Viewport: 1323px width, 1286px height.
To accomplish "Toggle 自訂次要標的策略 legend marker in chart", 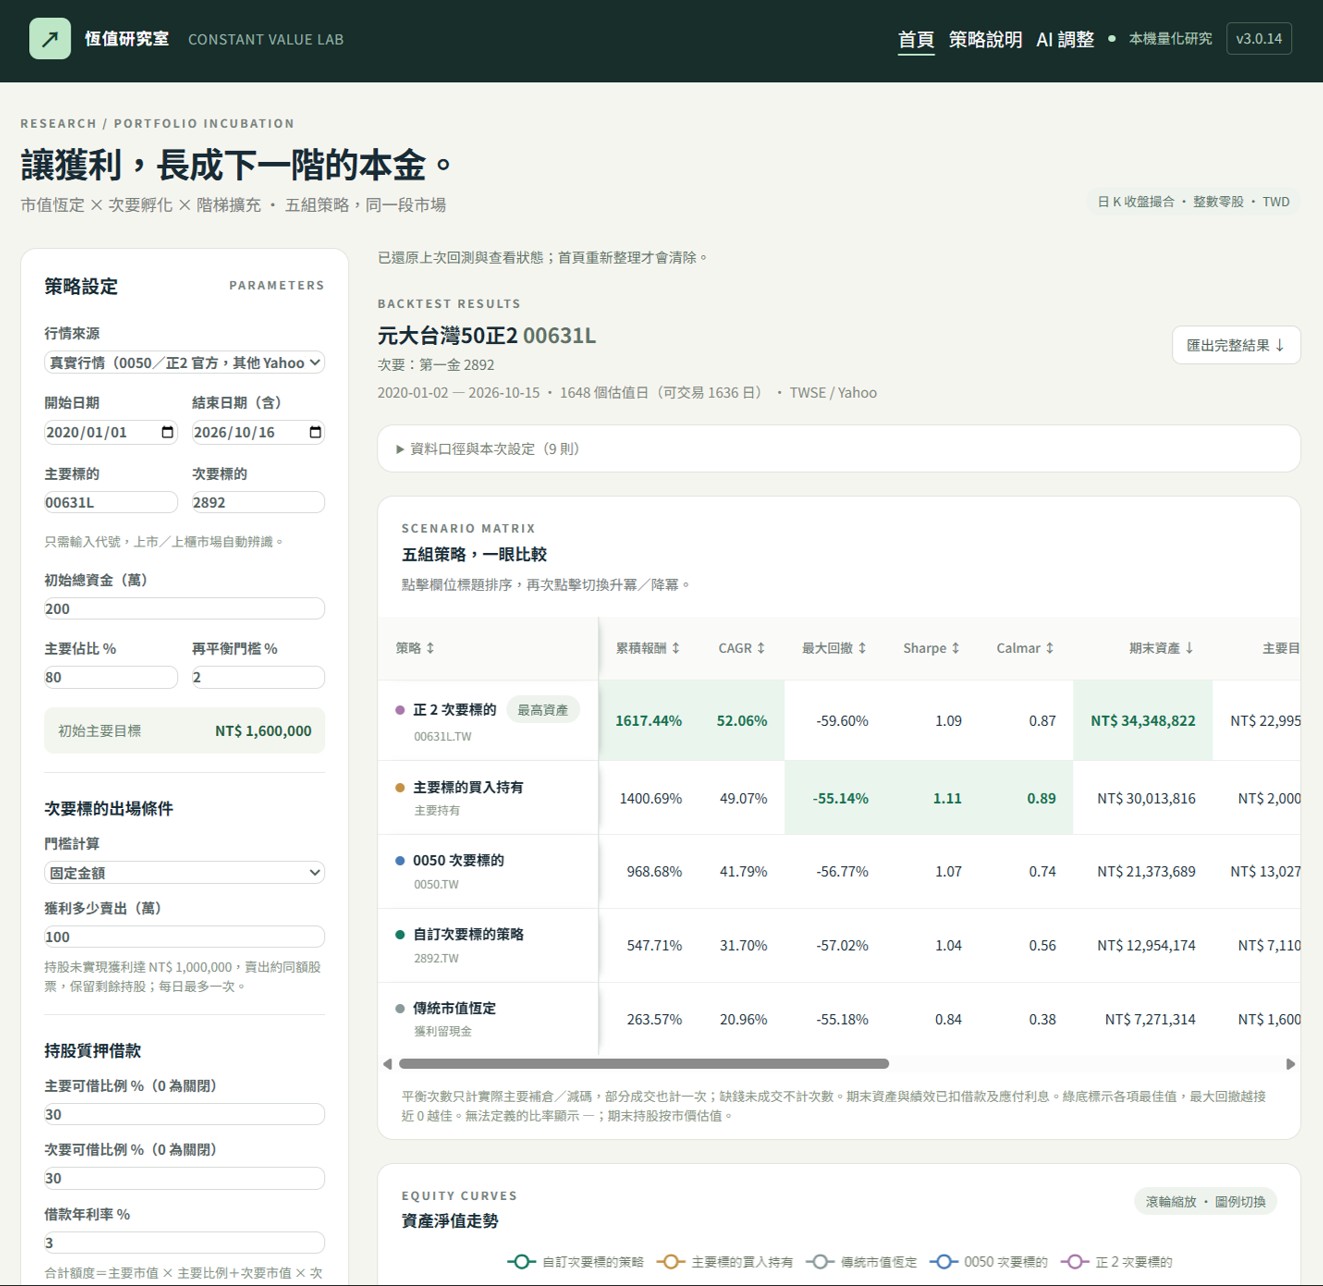I will point(521,1262).
